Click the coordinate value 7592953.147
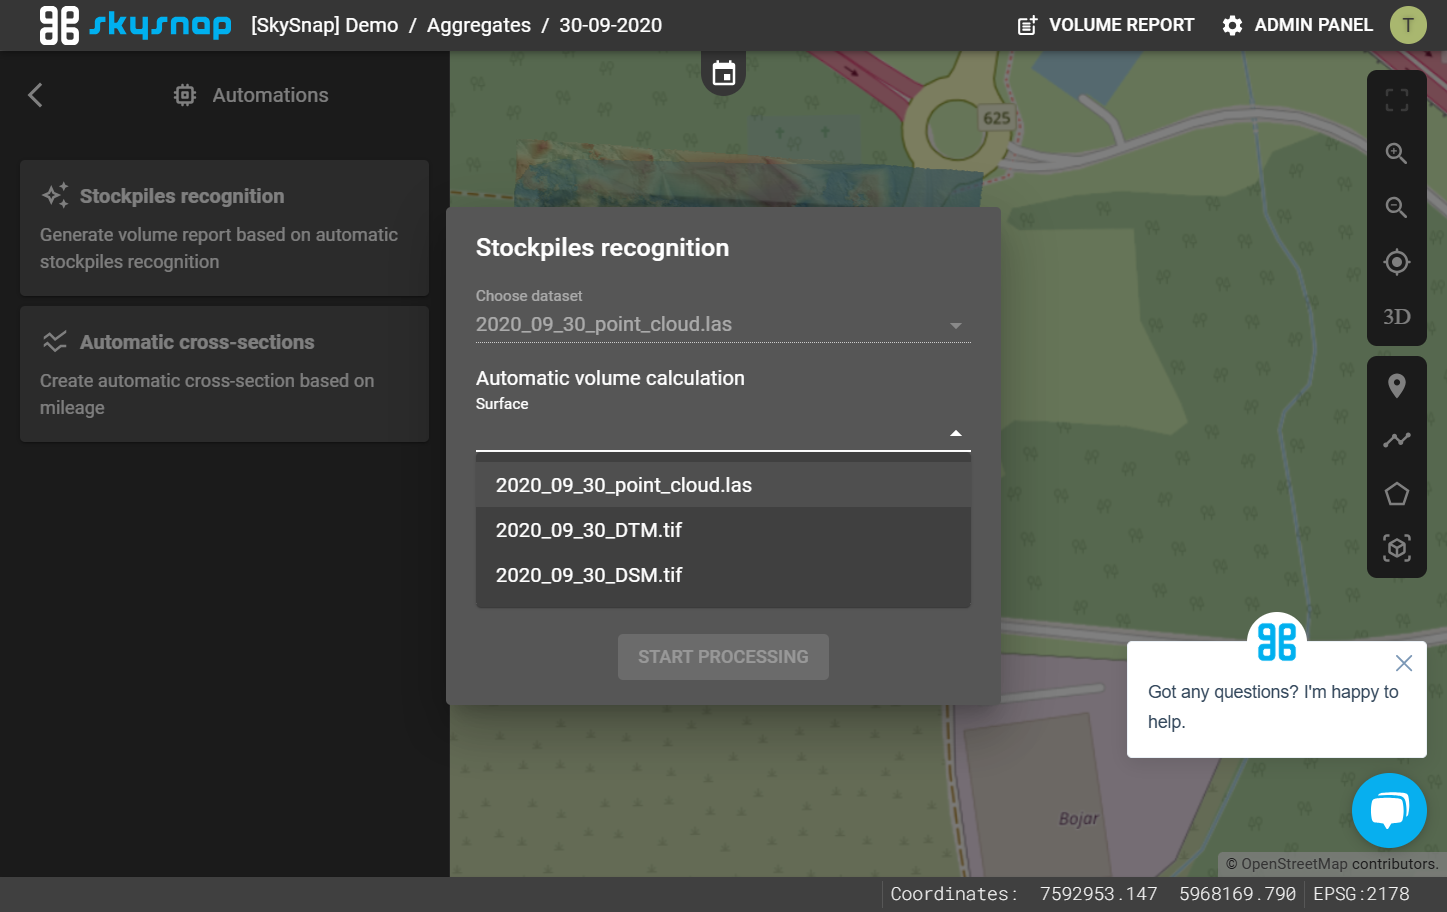 (x=1098, y=894)
